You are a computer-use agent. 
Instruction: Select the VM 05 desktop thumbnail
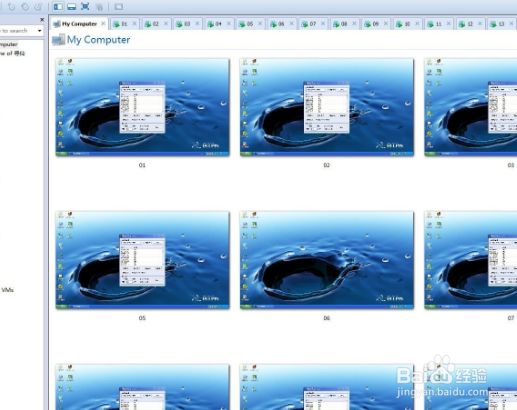point(142,260)
